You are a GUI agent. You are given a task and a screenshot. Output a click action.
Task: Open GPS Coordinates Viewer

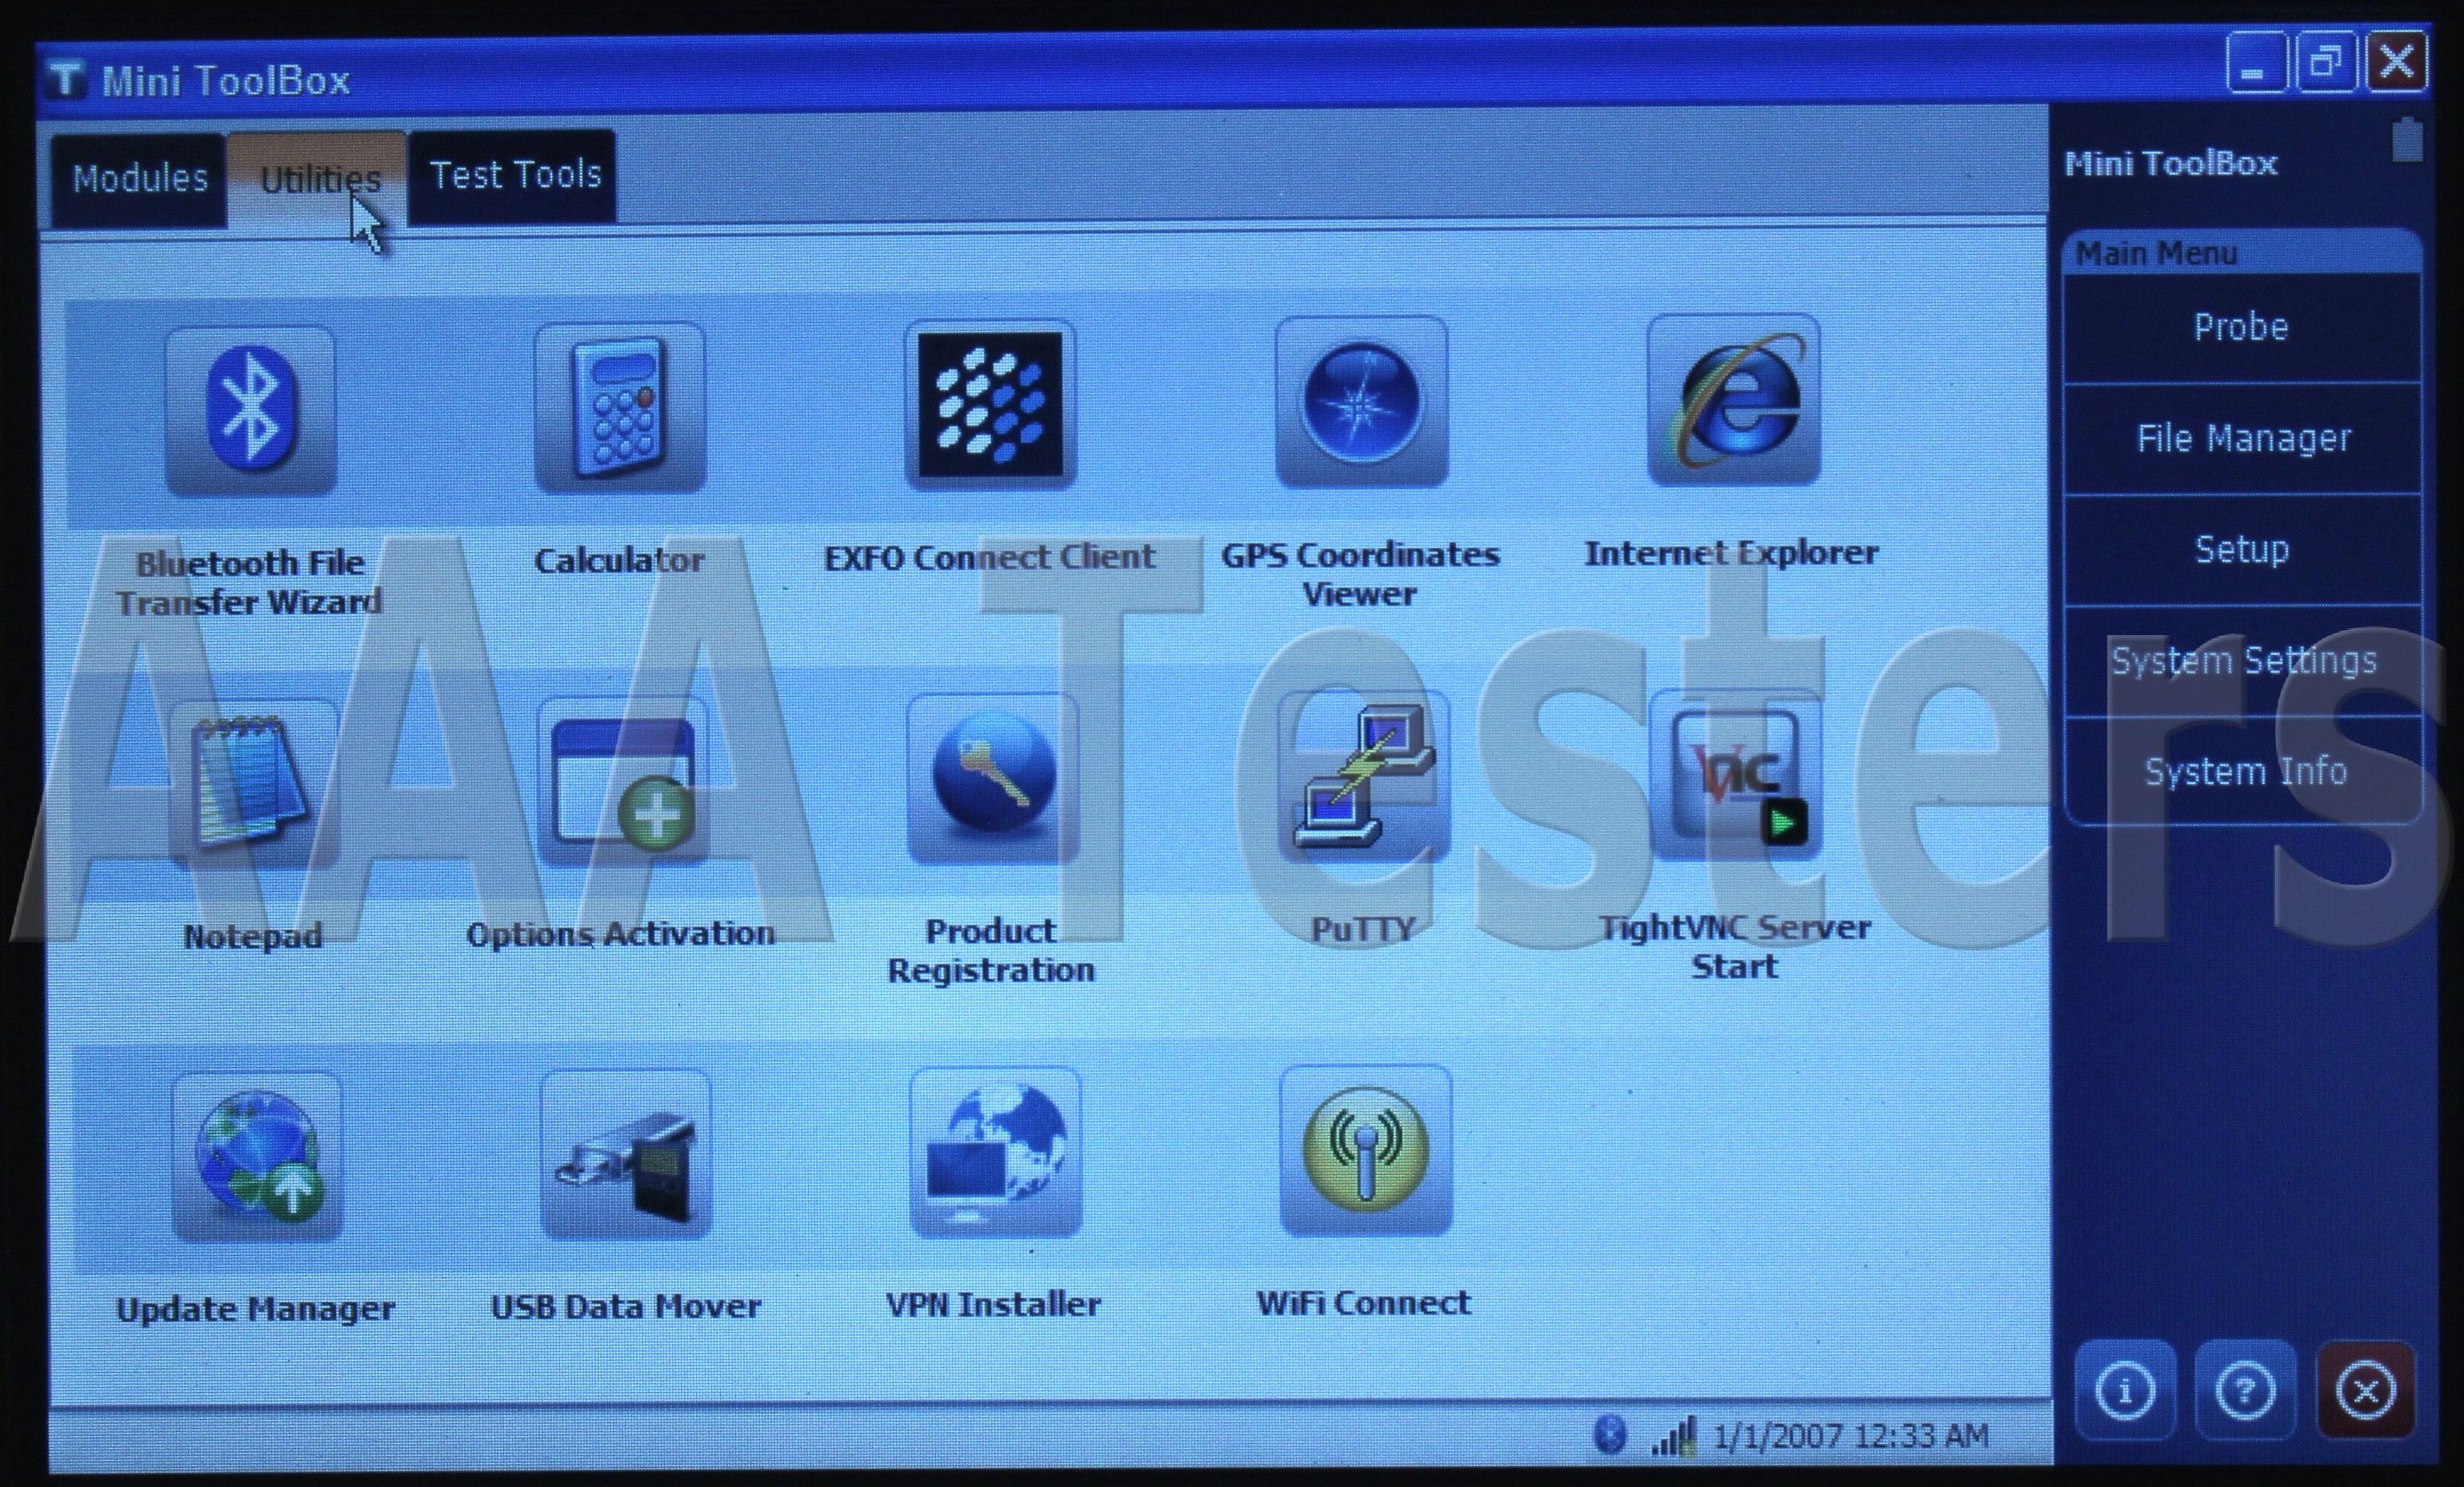1361,402
